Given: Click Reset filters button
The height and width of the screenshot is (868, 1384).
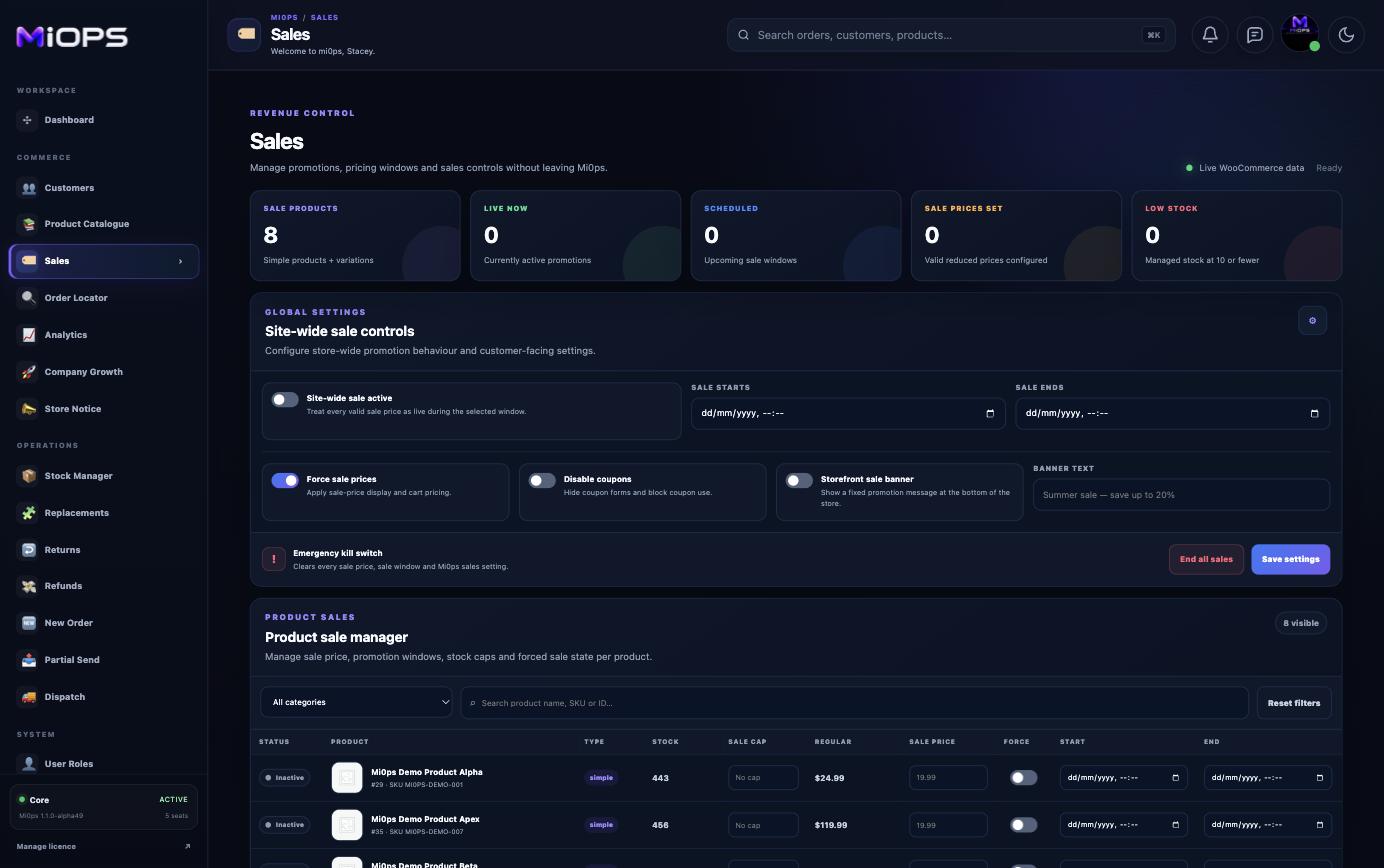Looking at the screenshot, I should click(1293, 703).
